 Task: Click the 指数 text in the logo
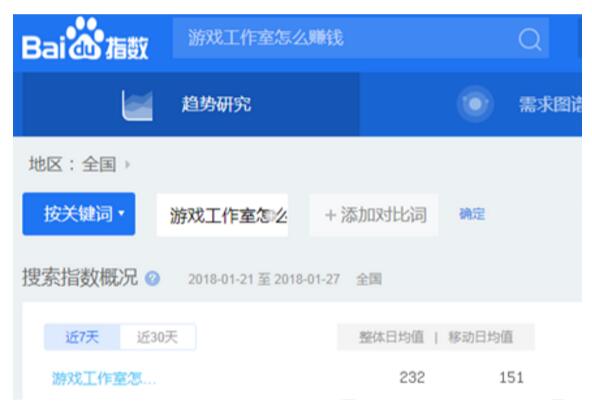pyautogui.click(x=127, y=48)
